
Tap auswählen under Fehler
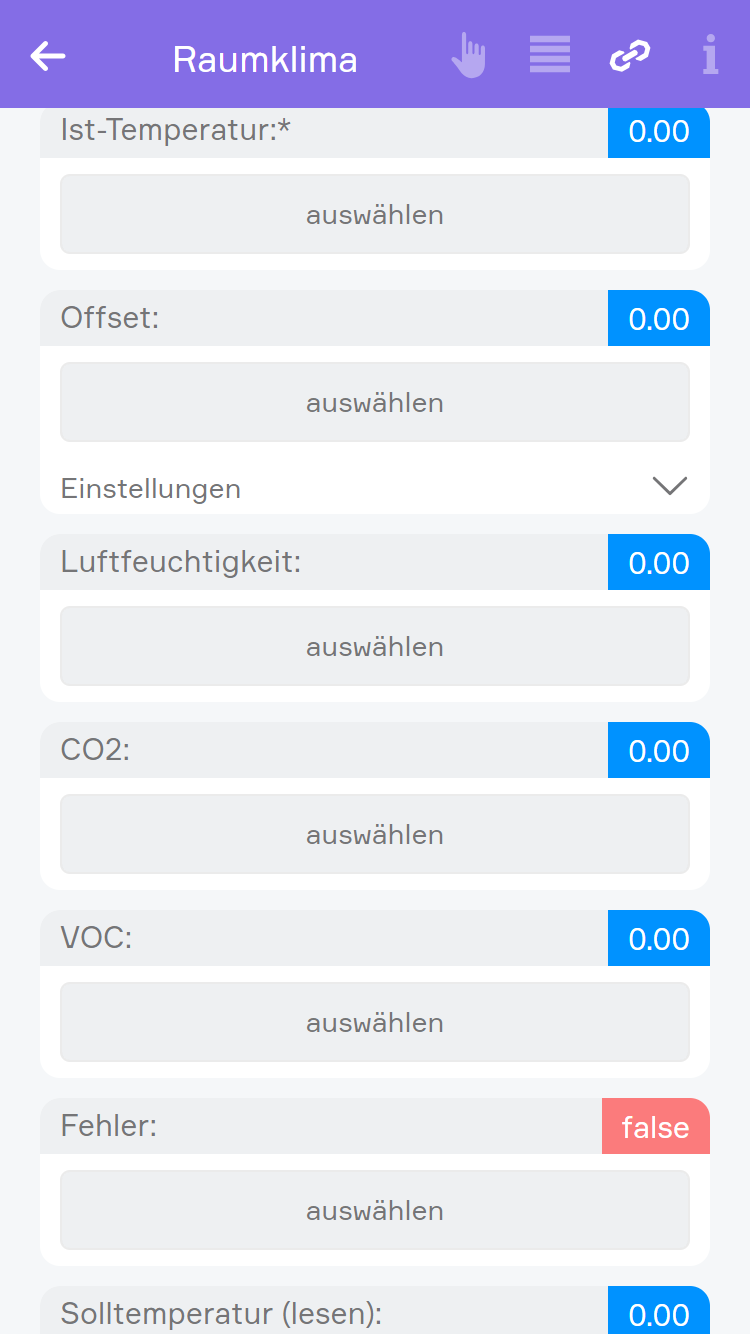point(375,1211)
